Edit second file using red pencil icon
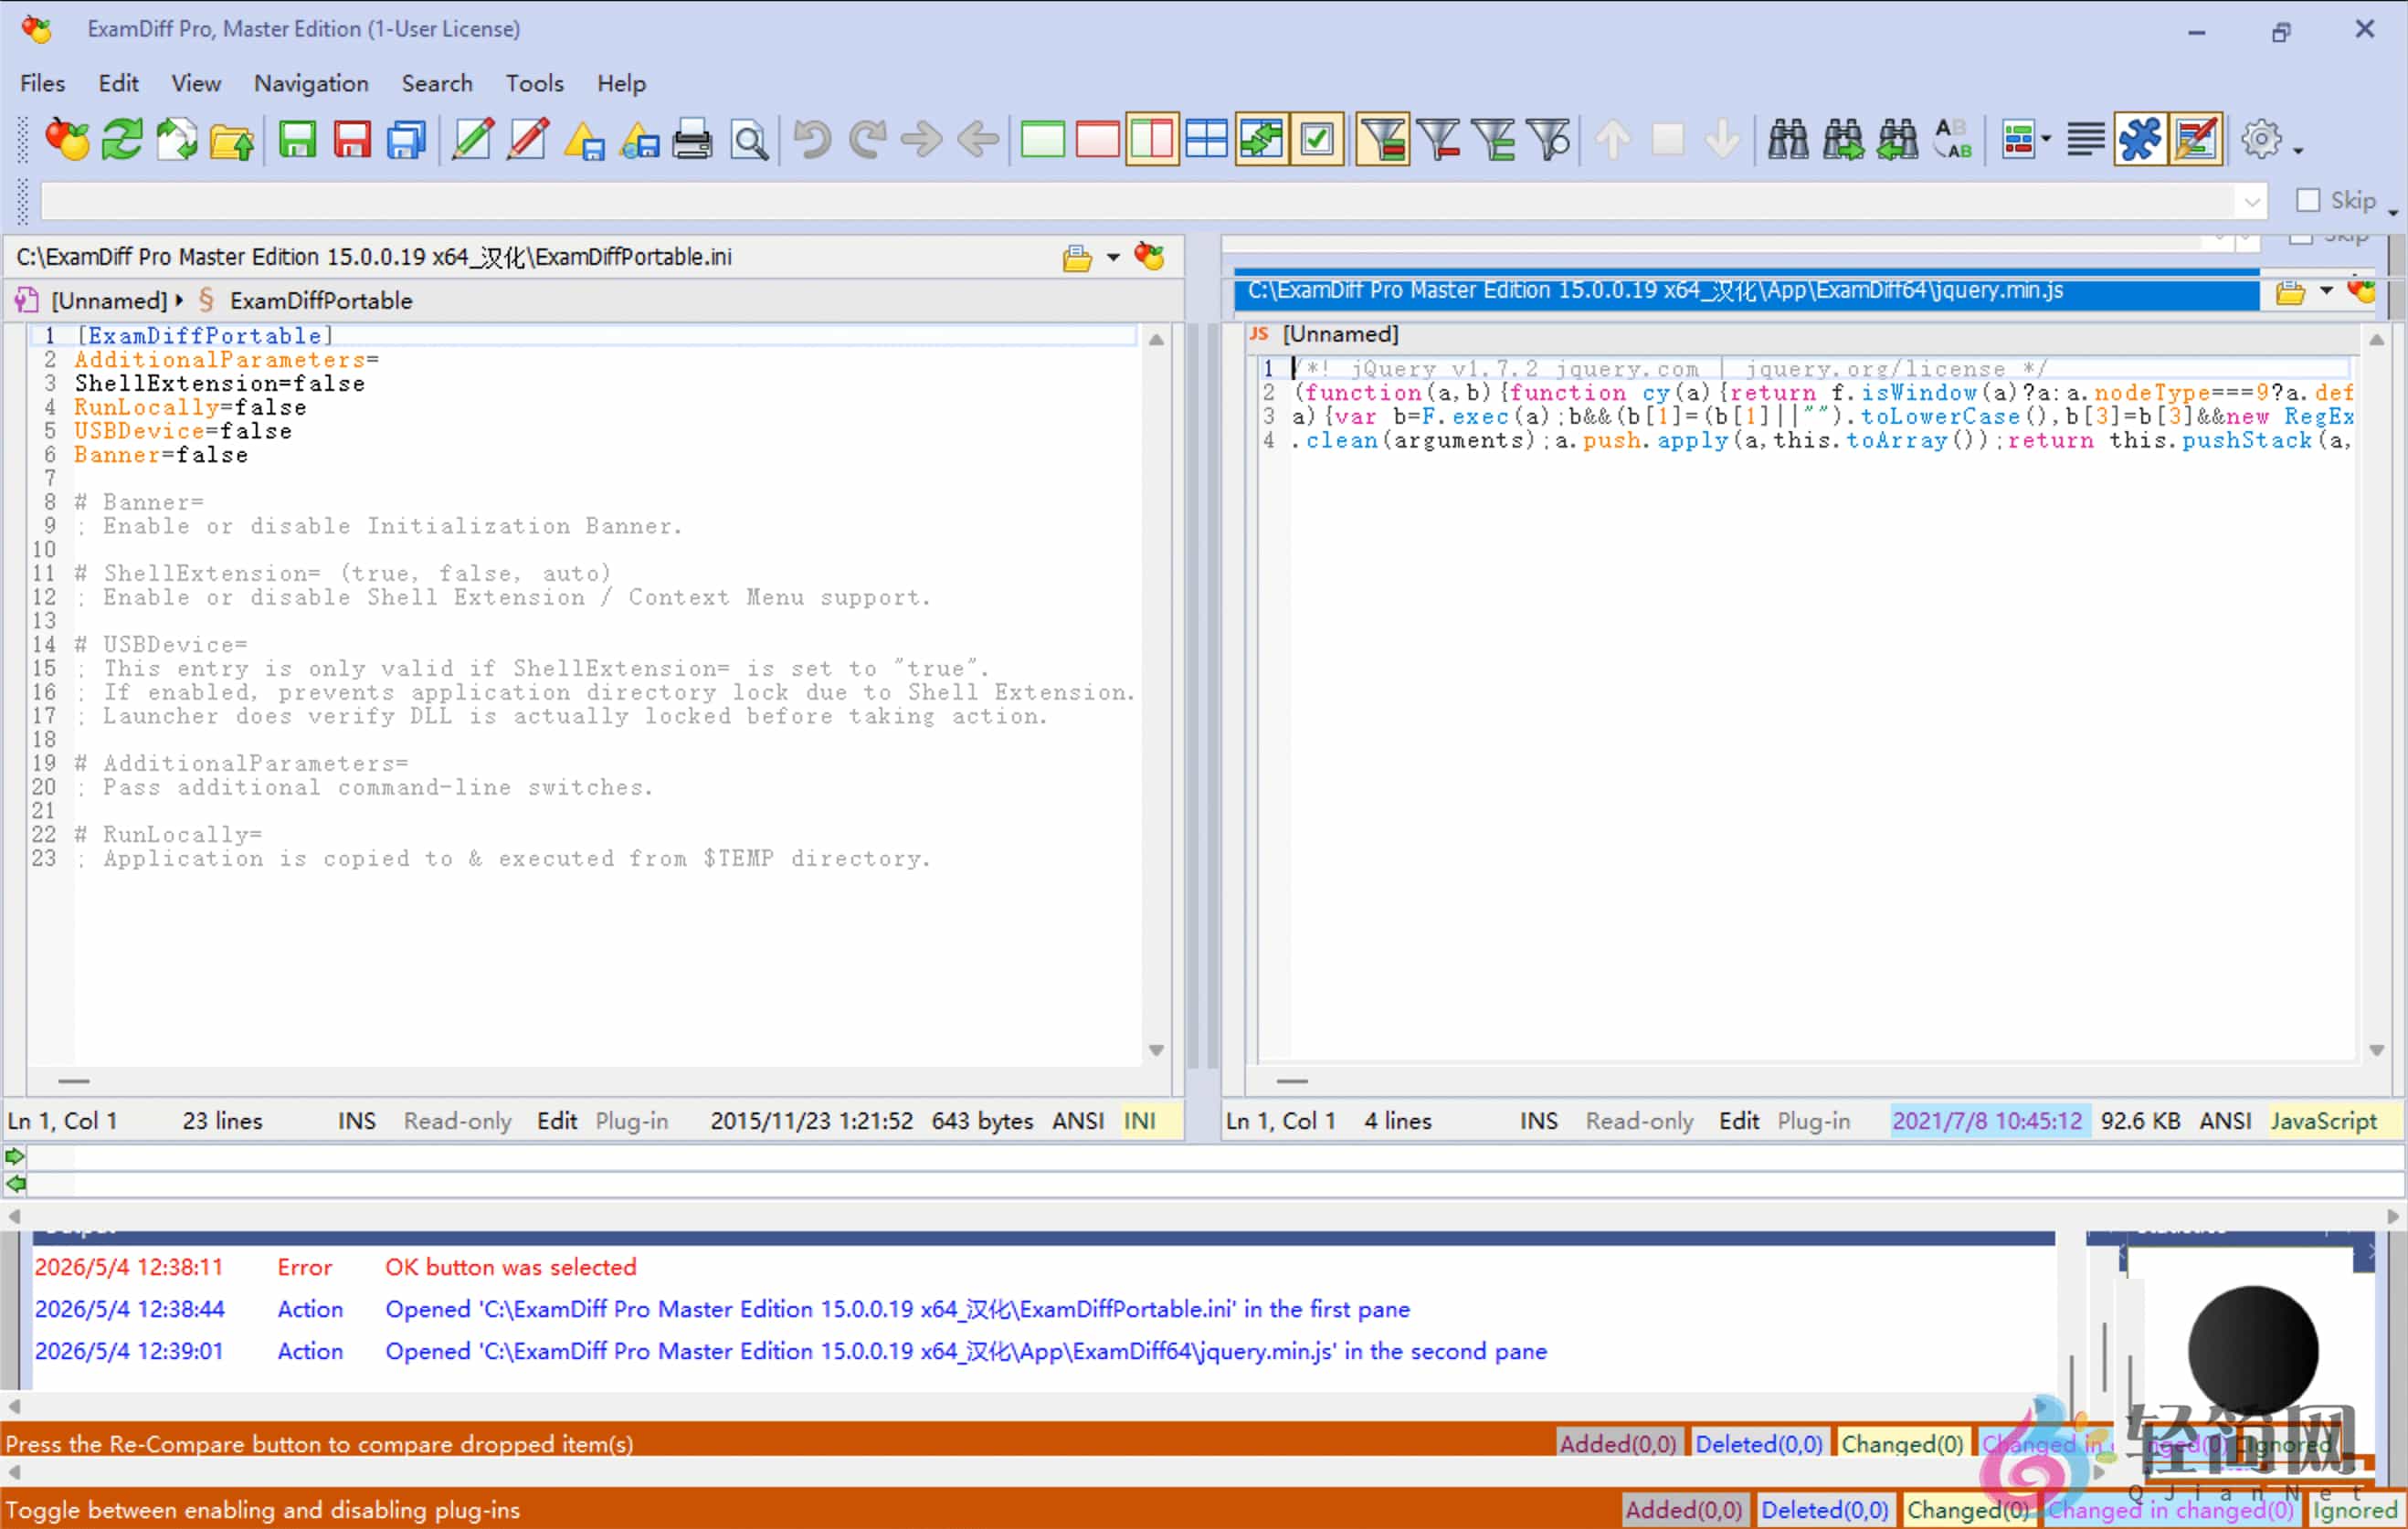 527,140
